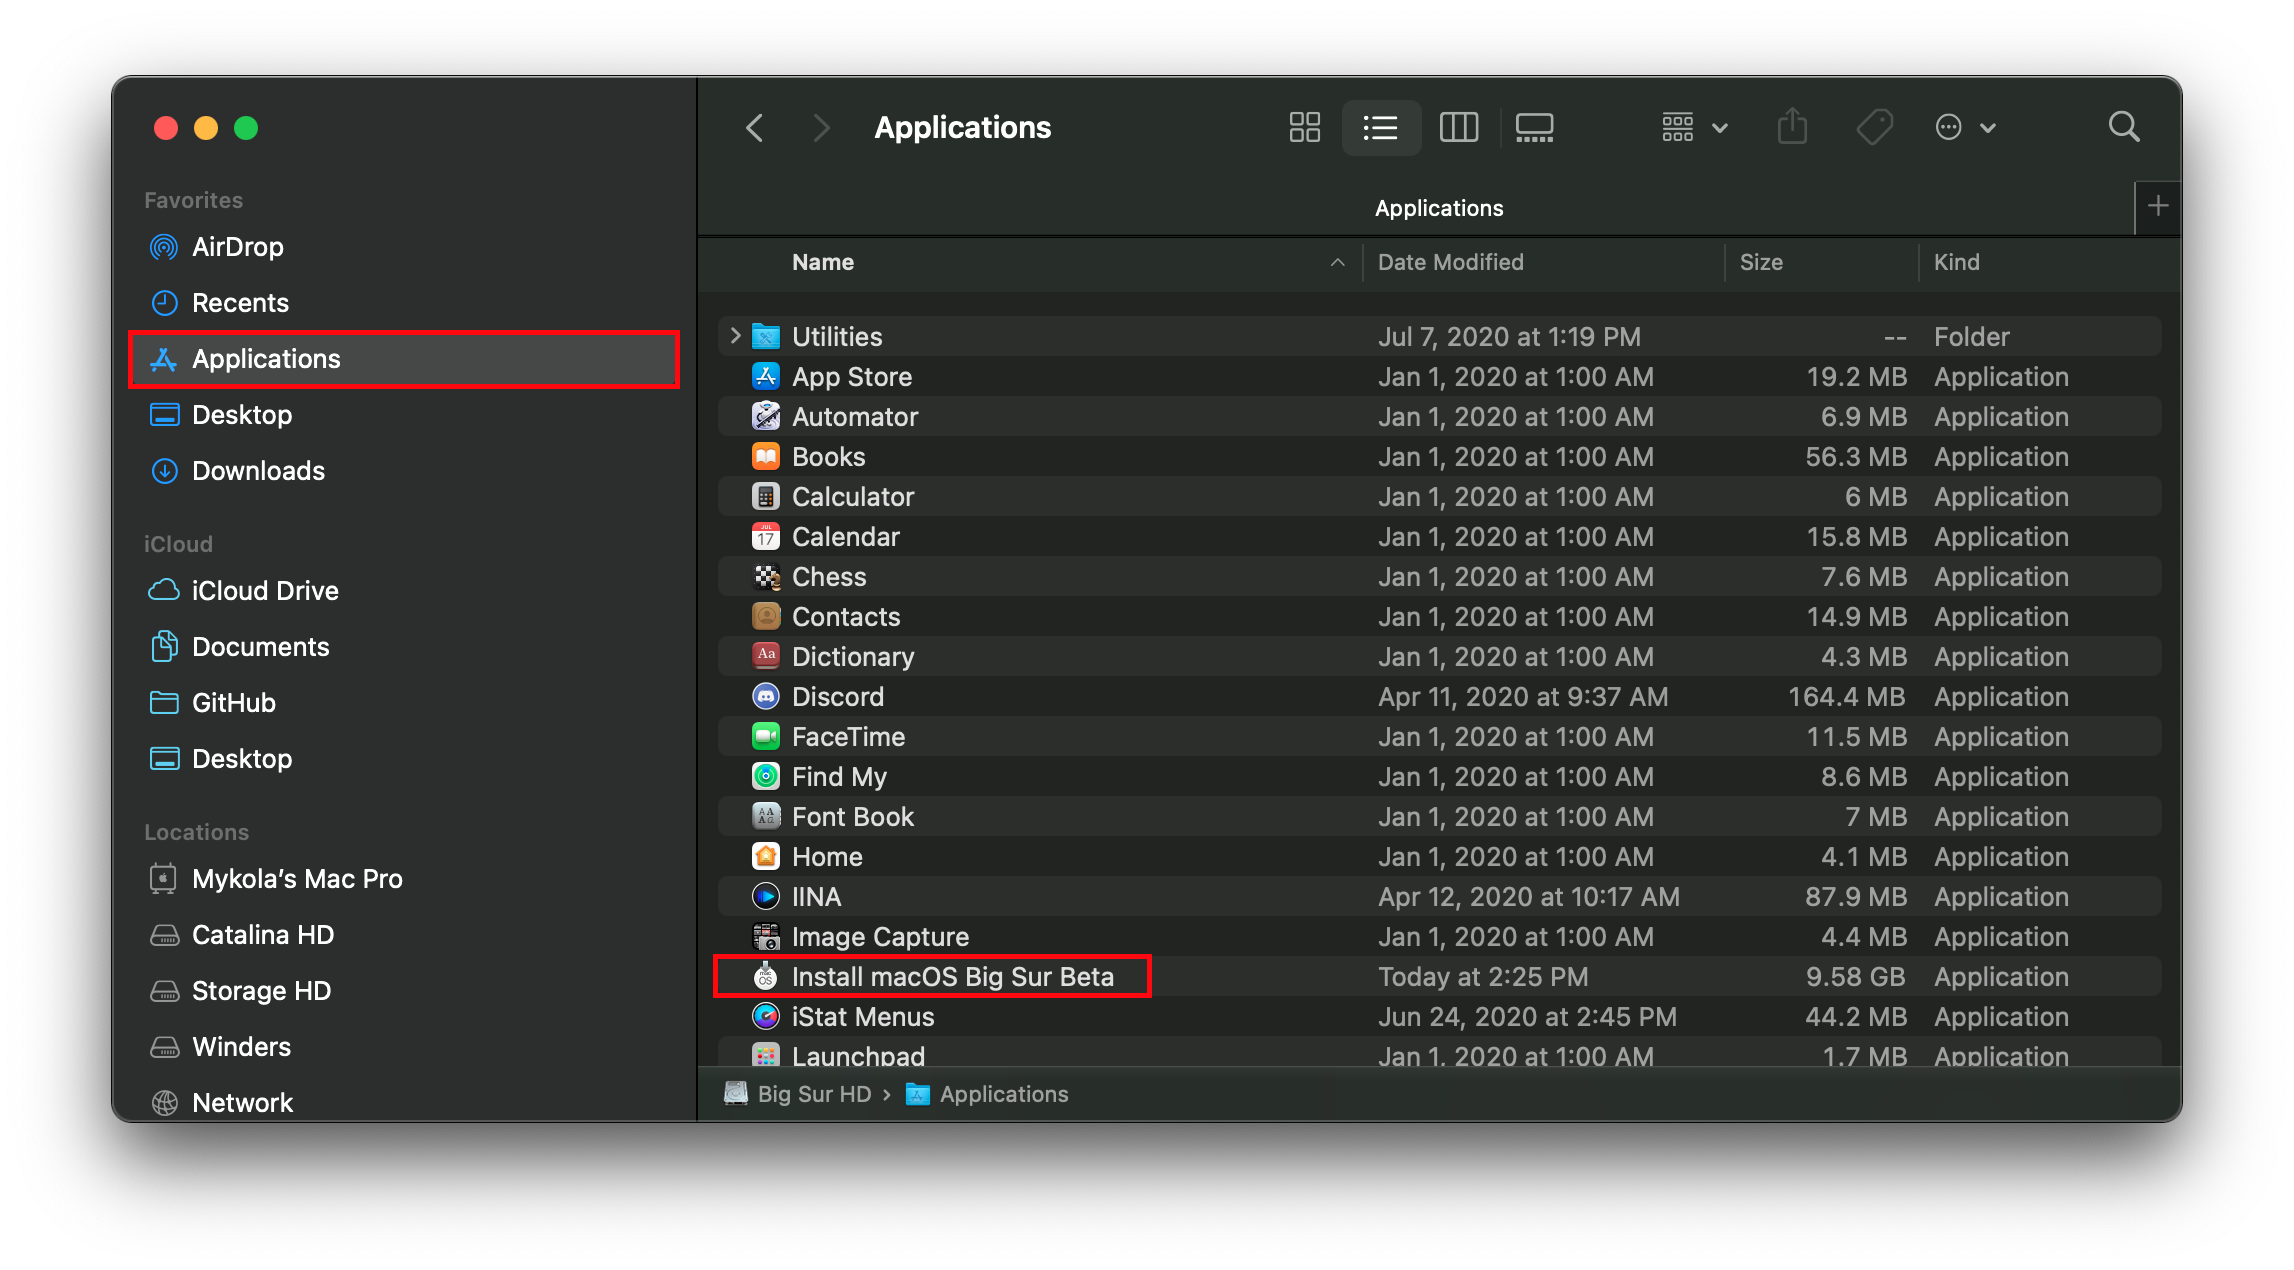Click the App Store icon

[x=766, y=376]
